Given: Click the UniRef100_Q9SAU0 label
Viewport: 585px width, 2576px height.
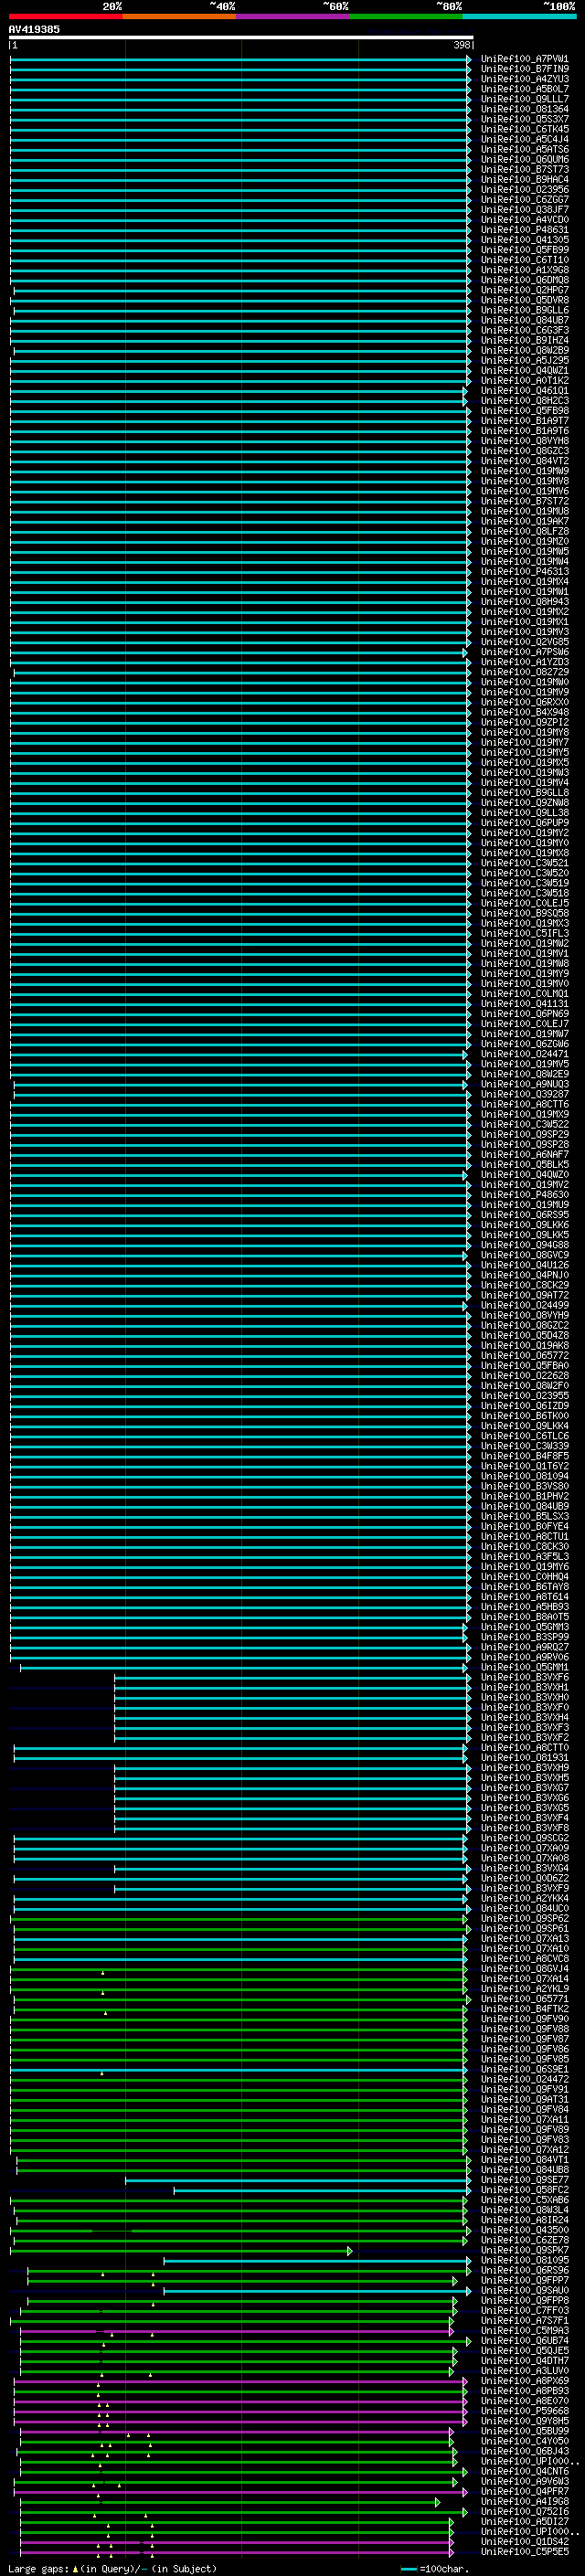Looking at the screenshot, I should pos(524,2290).
